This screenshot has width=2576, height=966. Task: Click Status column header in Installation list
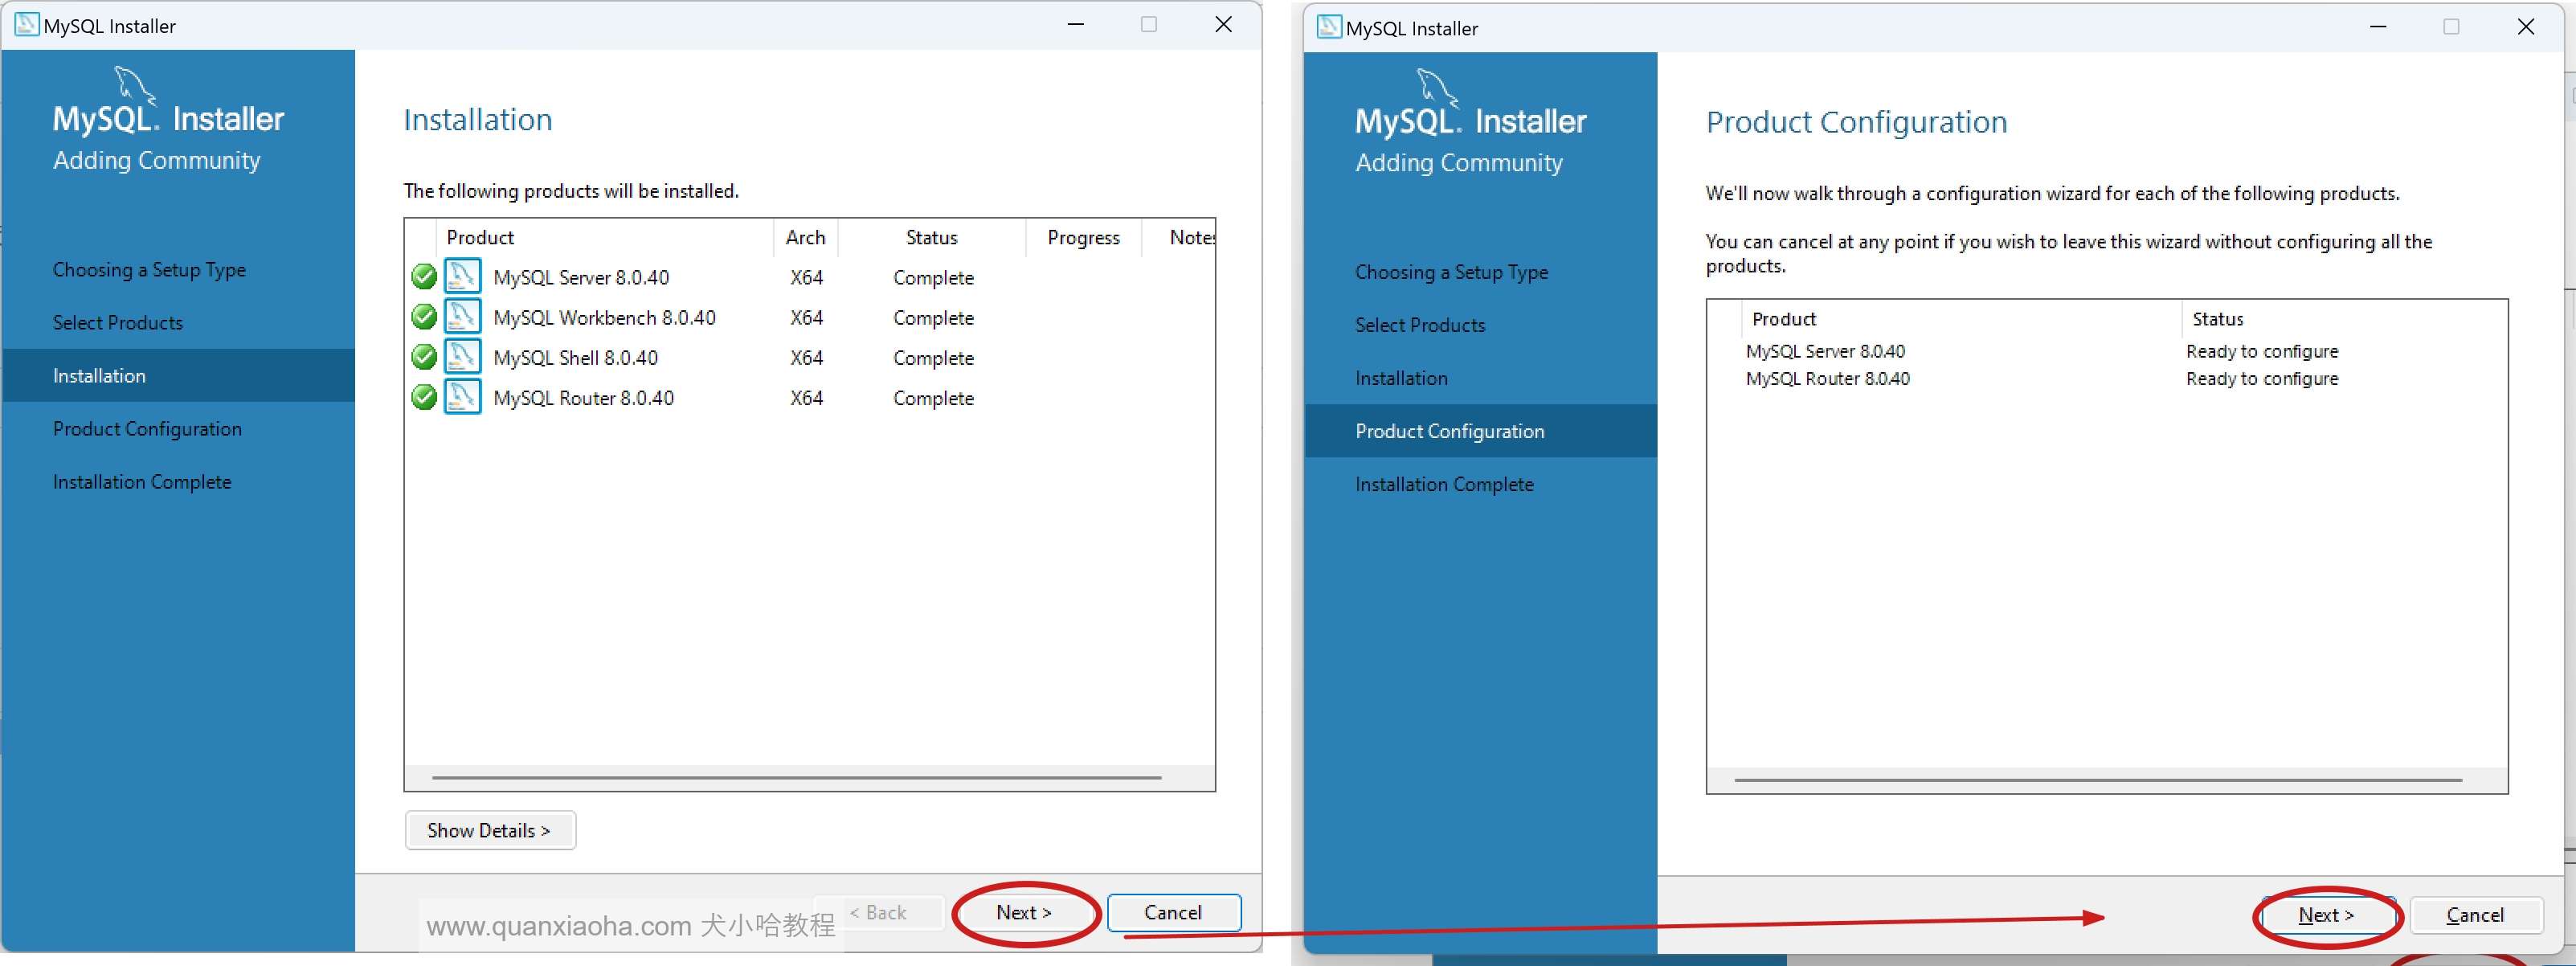[932, 237]
